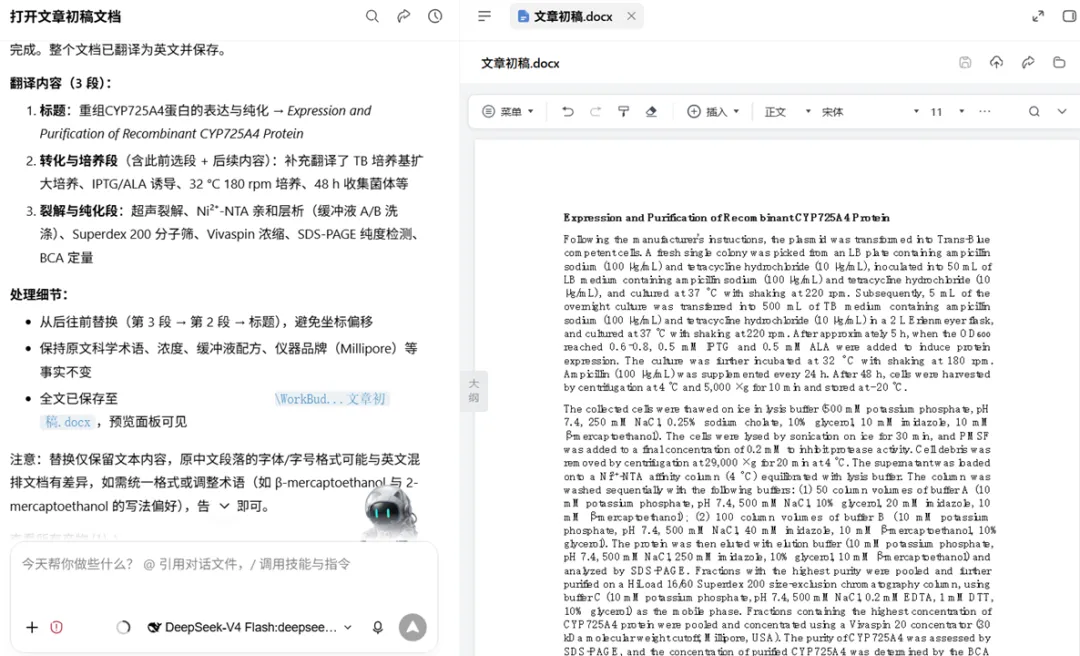Open the font size 11 dropdown
This screenshot has height=656, width=1080.
tap(947, 112)
